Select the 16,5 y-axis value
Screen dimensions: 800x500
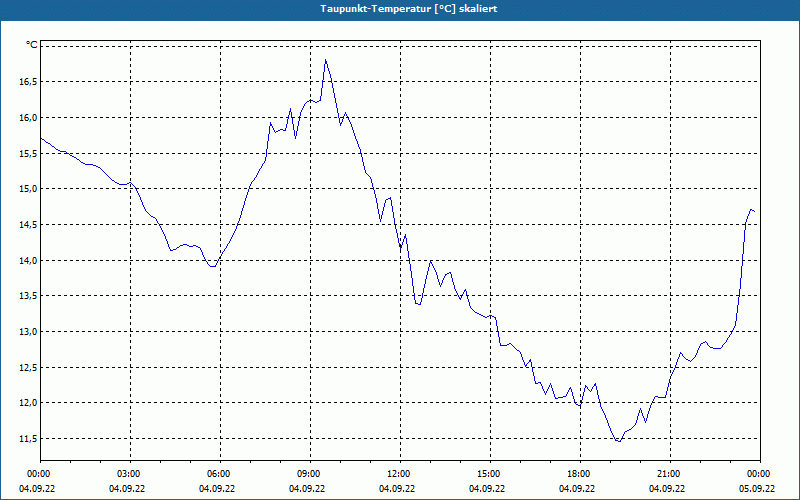coord(29,82)
